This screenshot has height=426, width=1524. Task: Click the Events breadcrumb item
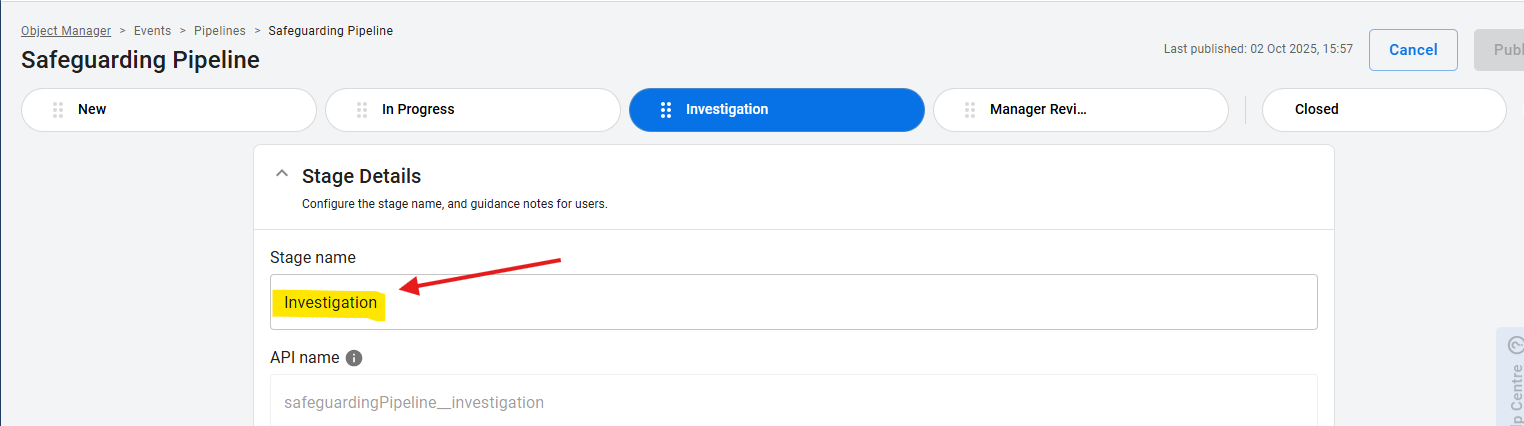tap(153, 31)
